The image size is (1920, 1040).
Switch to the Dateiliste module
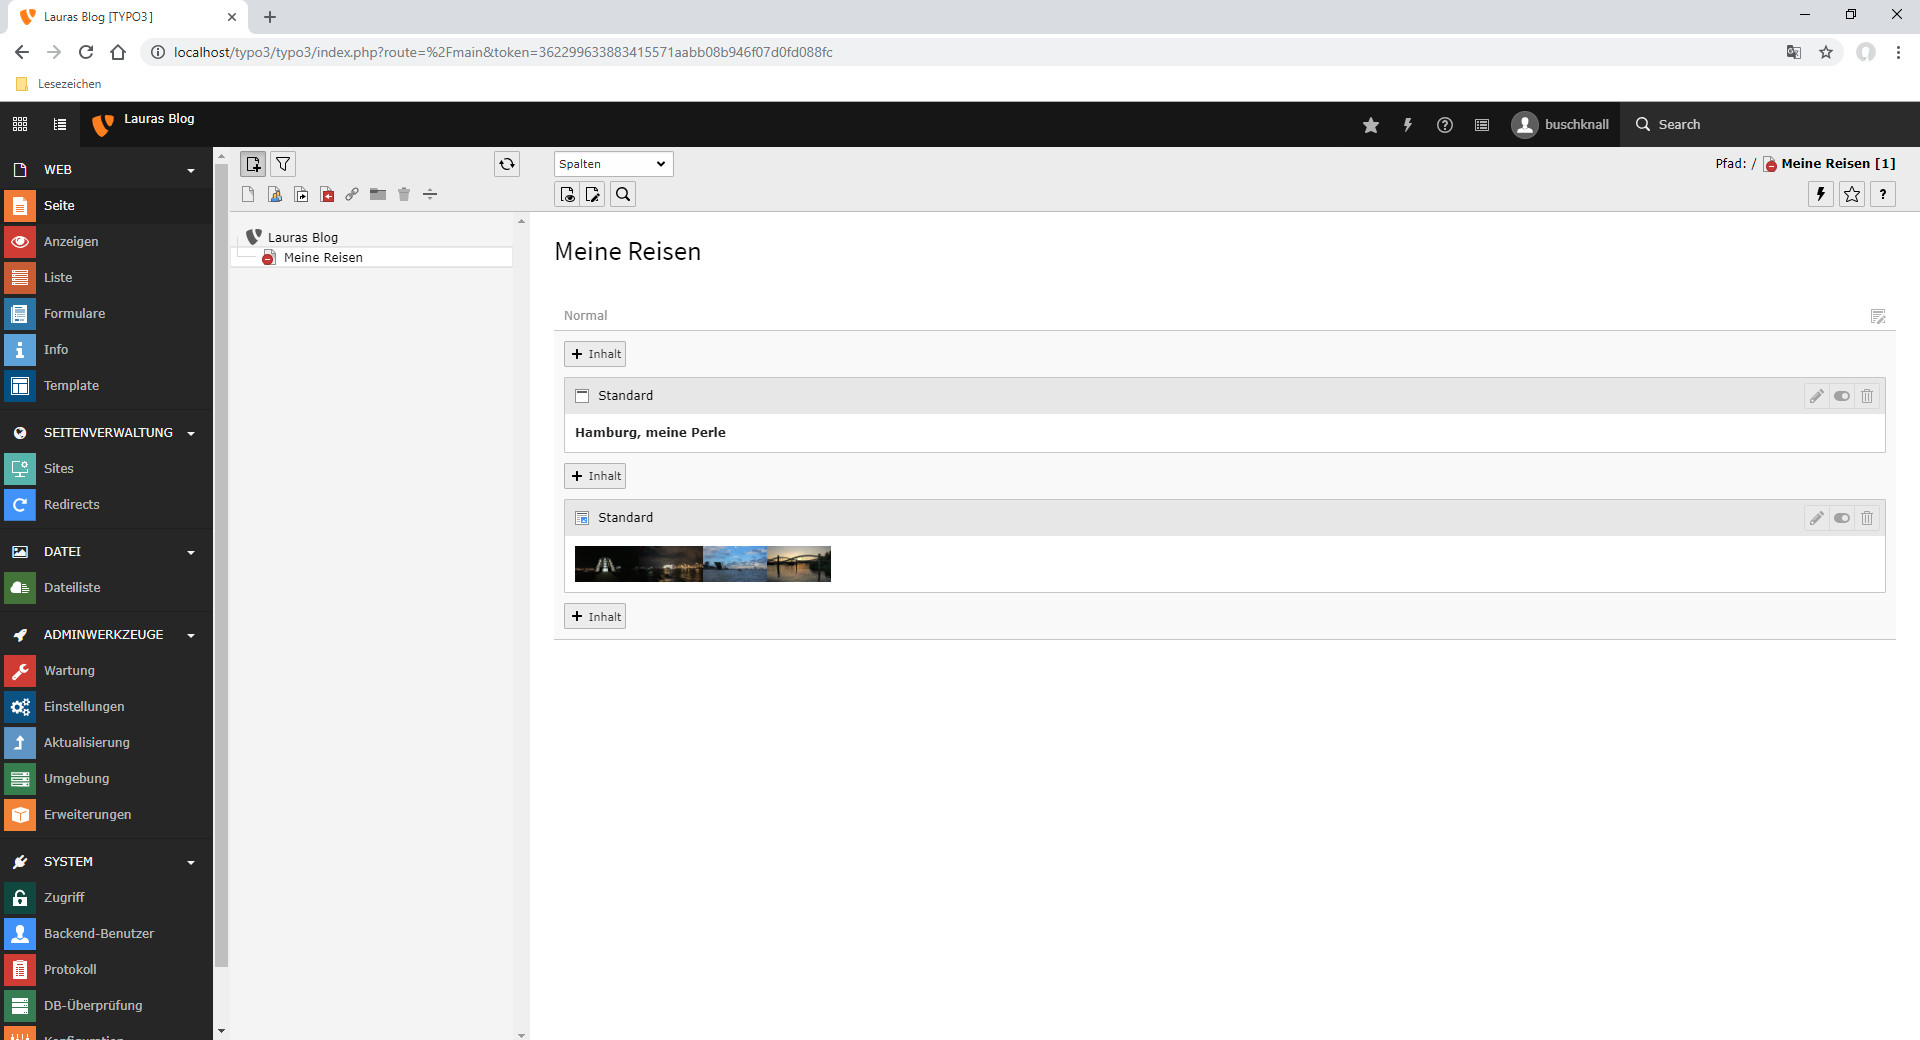click(x=72, y=587)
